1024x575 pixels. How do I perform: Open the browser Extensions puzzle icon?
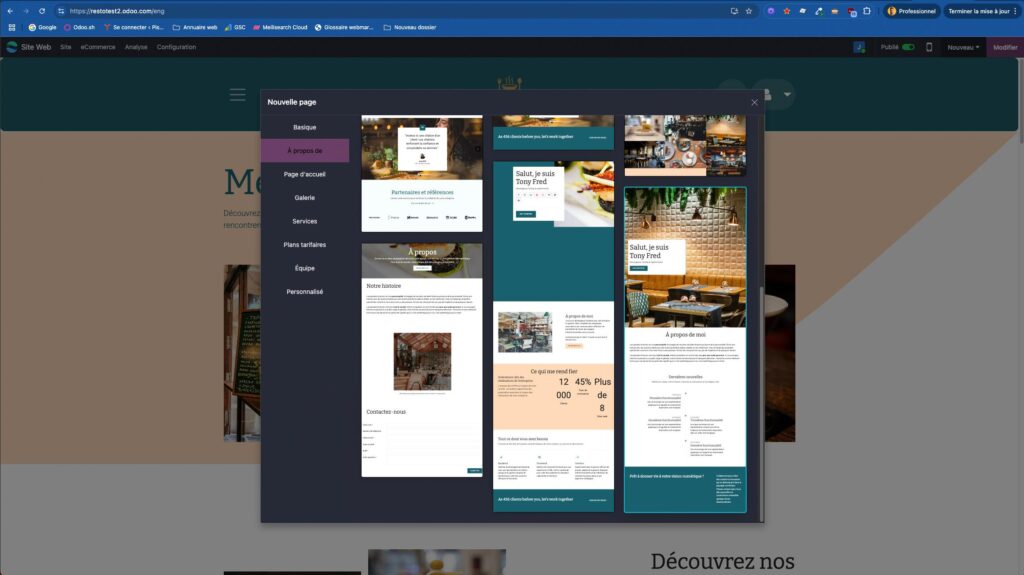tap(867, 11)
